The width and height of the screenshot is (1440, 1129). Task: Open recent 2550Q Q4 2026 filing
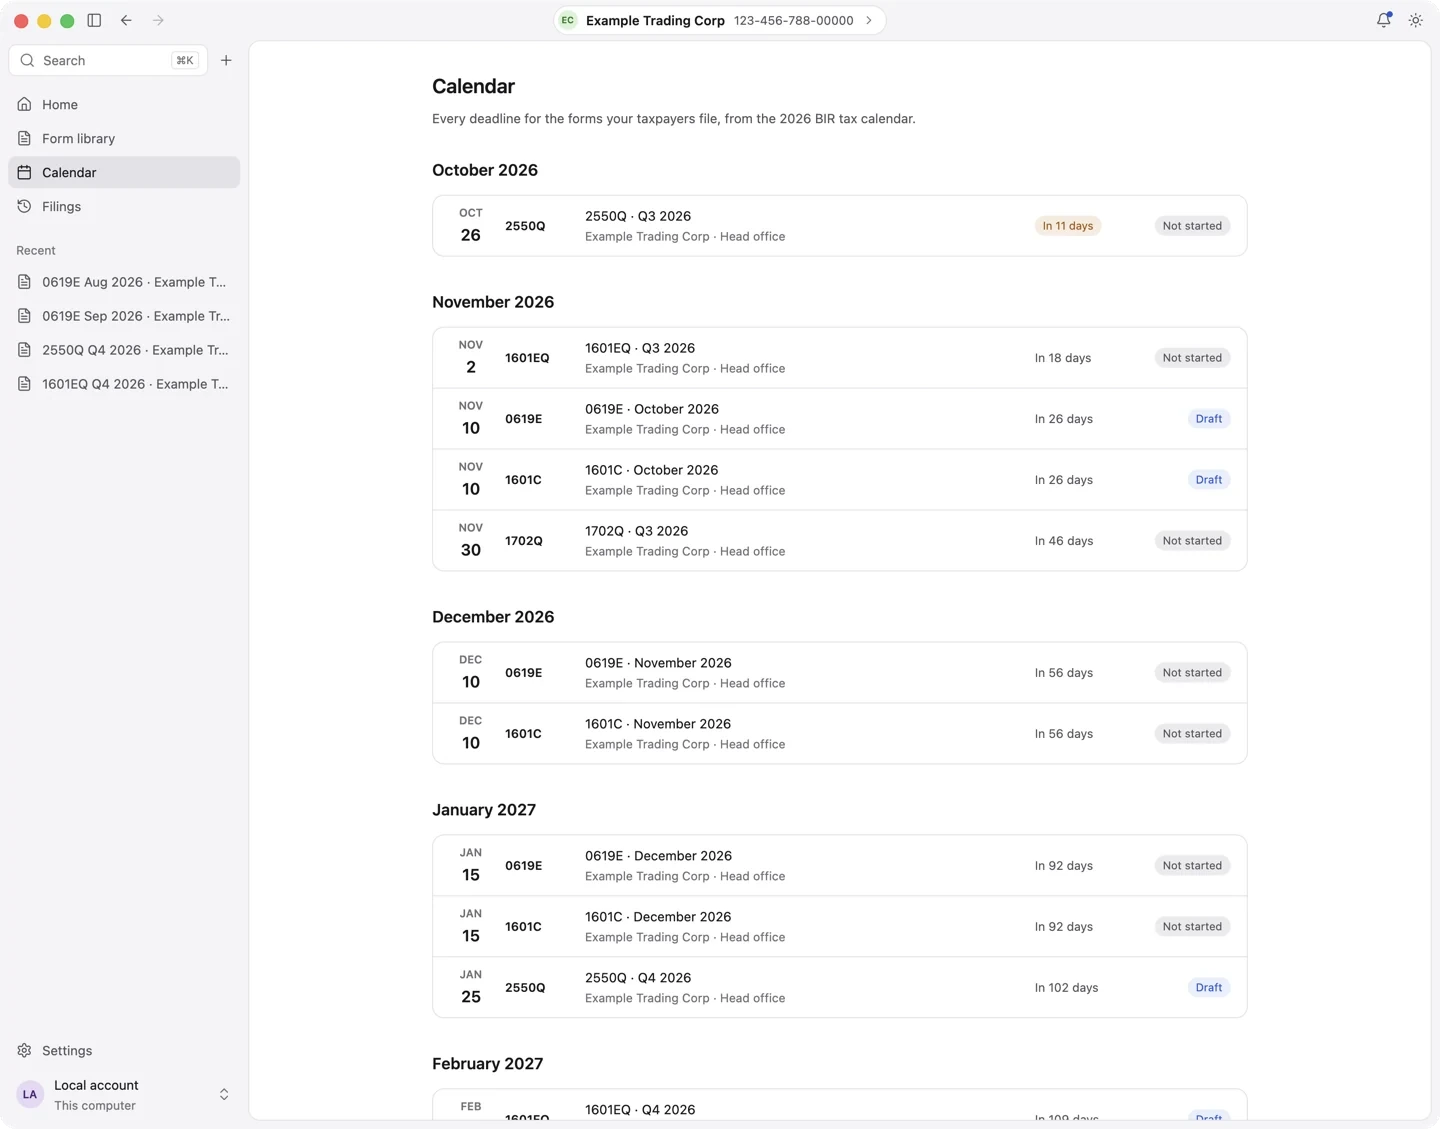pos(124,350)
